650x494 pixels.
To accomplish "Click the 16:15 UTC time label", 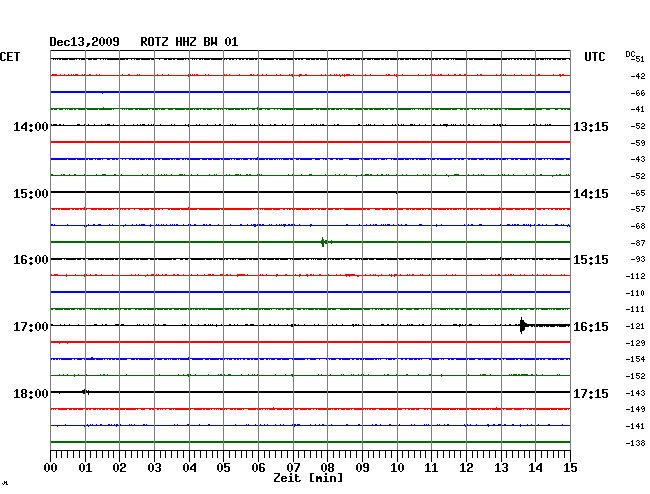I will [x=591, y=327].
